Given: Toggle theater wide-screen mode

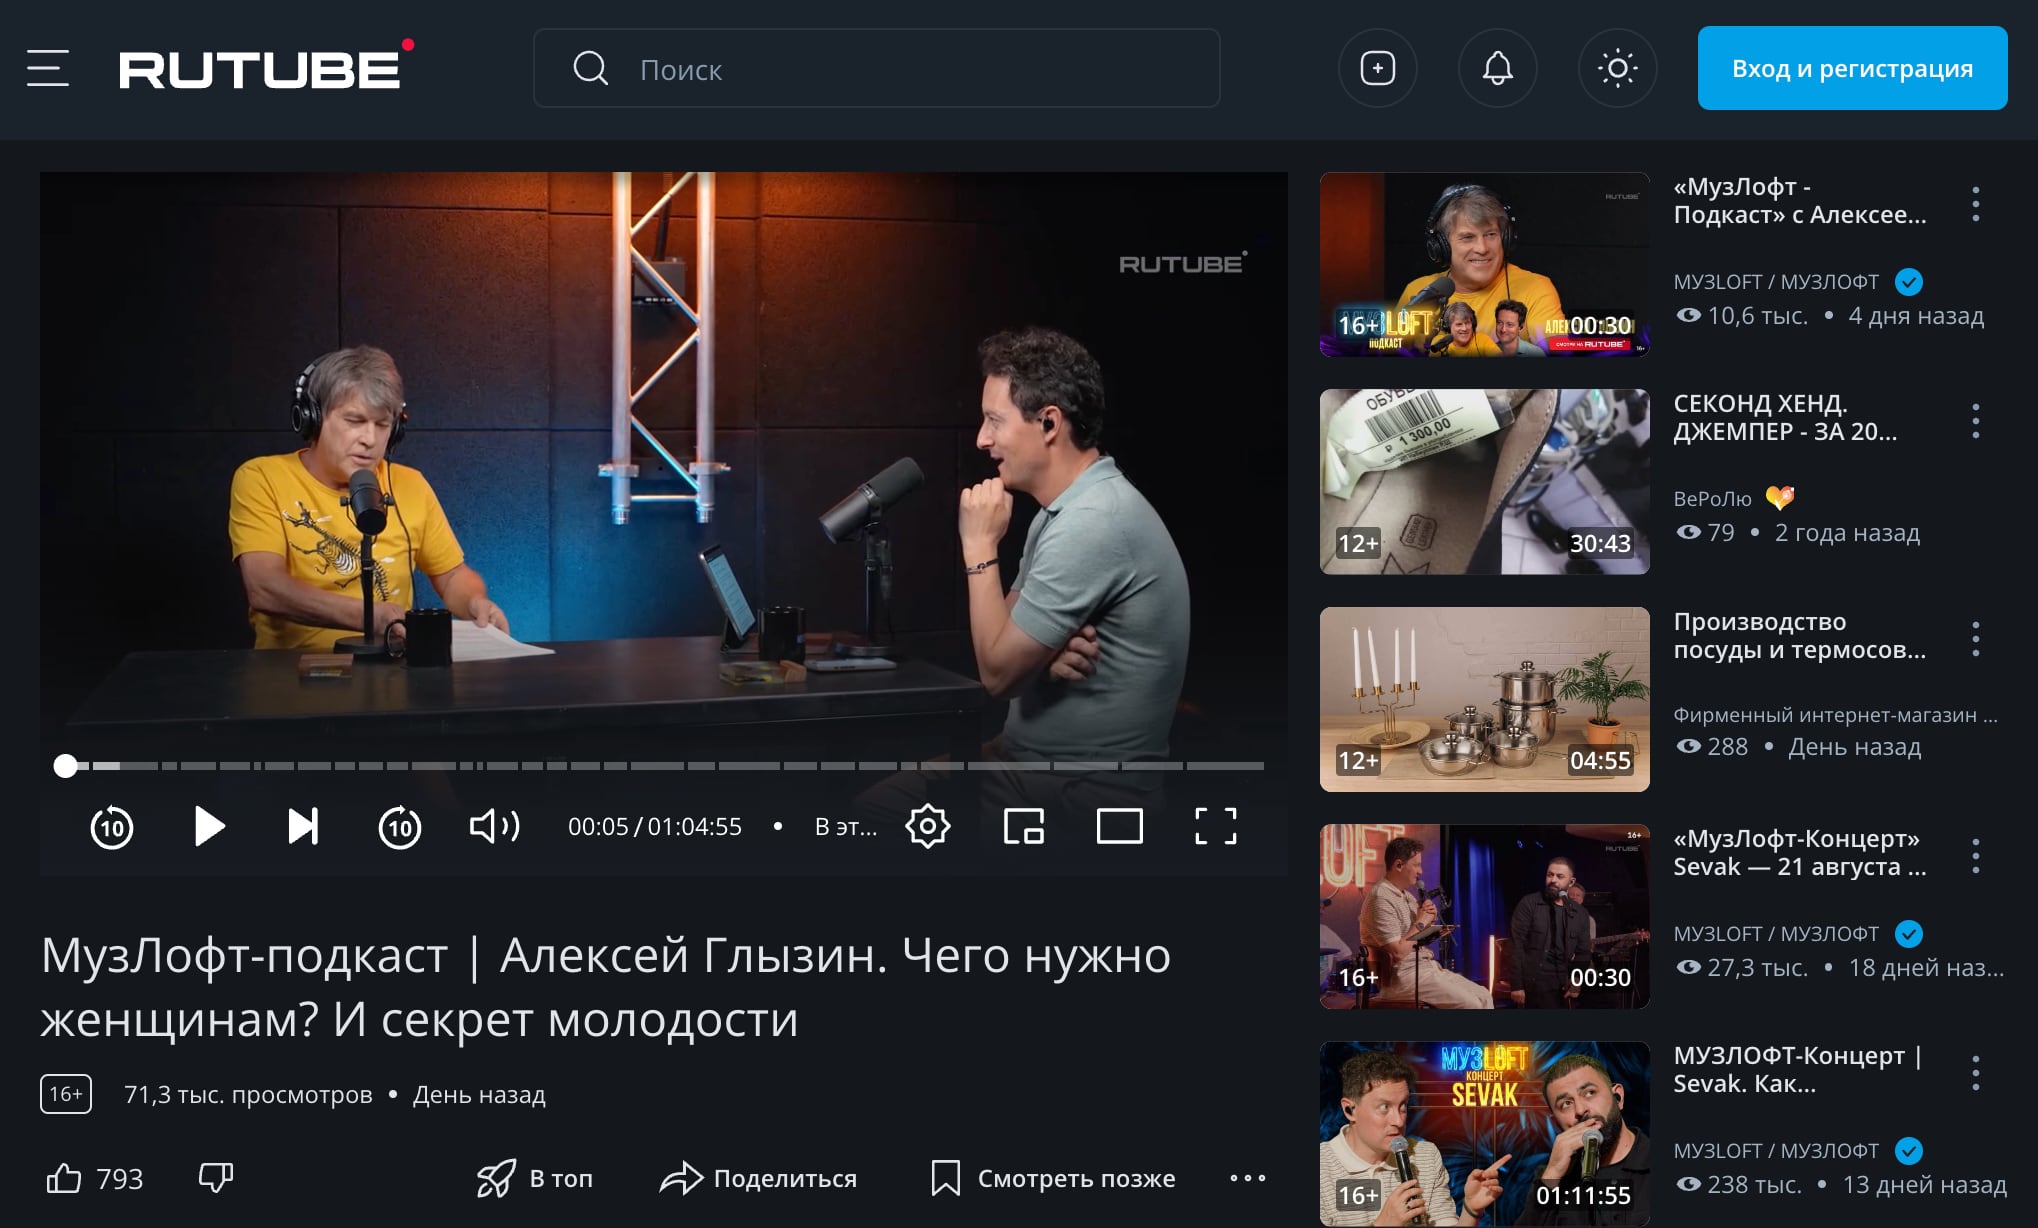Looking at the screenshot, I should pos(1119,827).
